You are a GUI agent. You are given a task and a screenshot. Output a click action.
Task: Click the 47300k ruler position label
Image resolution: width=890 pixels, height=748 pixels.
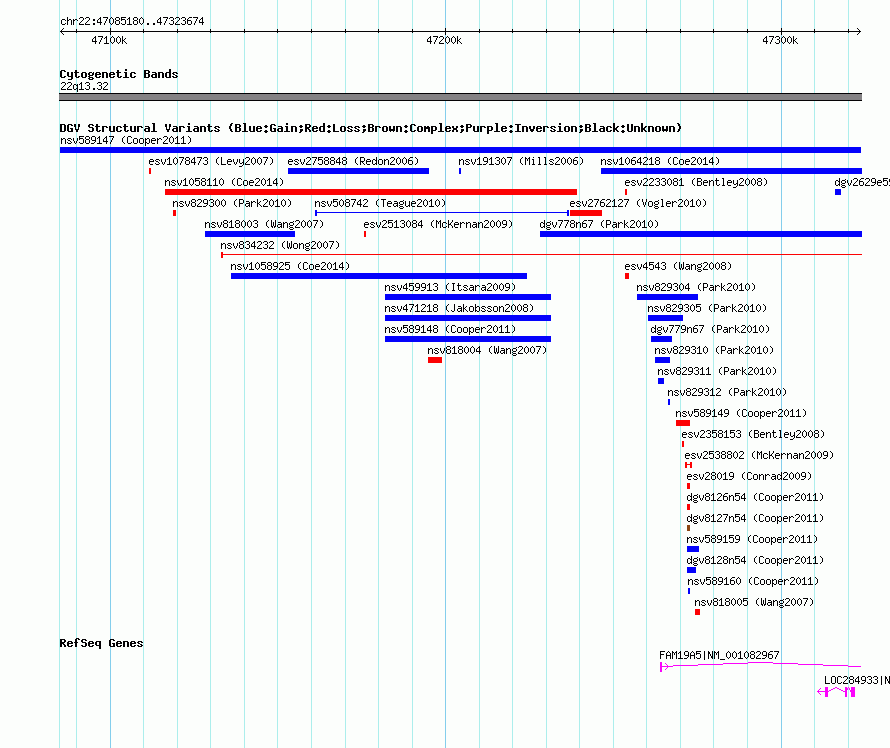coord(780,40)
